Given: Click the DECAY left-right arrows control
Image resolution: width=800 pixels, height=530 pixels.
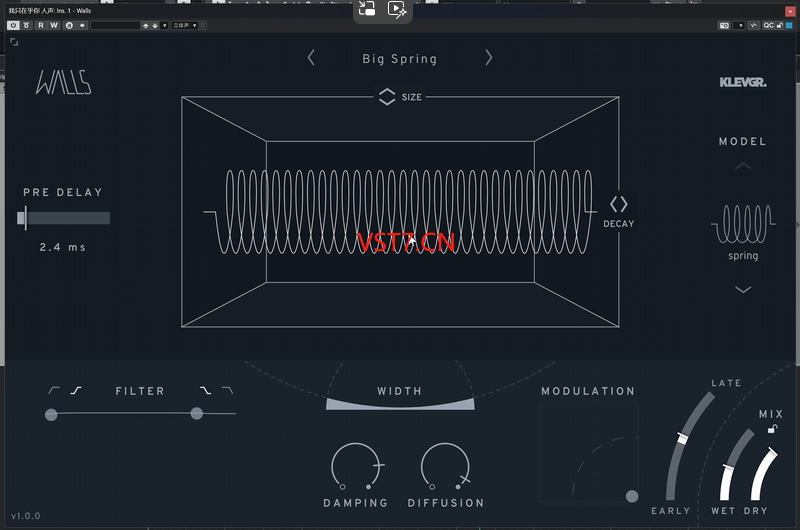Looking at the screenshot, I should (x=618, y=205).
